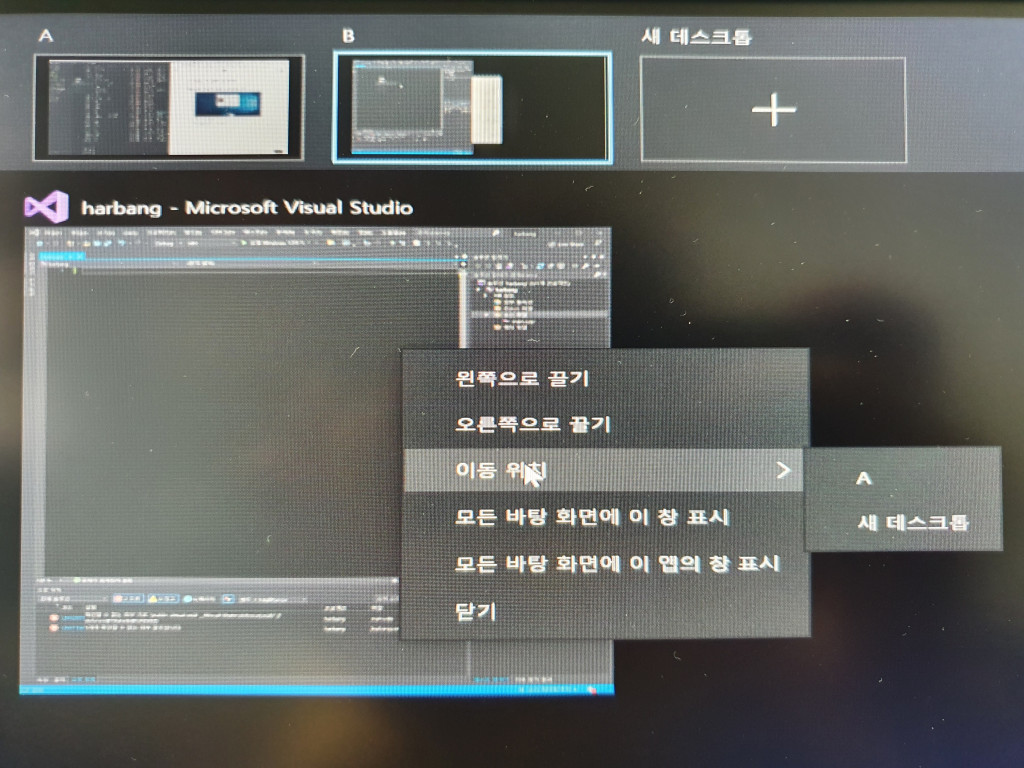Click the desktop A label
The width and height of the screenshot is (1024, 768).
(x=46, y=35)
